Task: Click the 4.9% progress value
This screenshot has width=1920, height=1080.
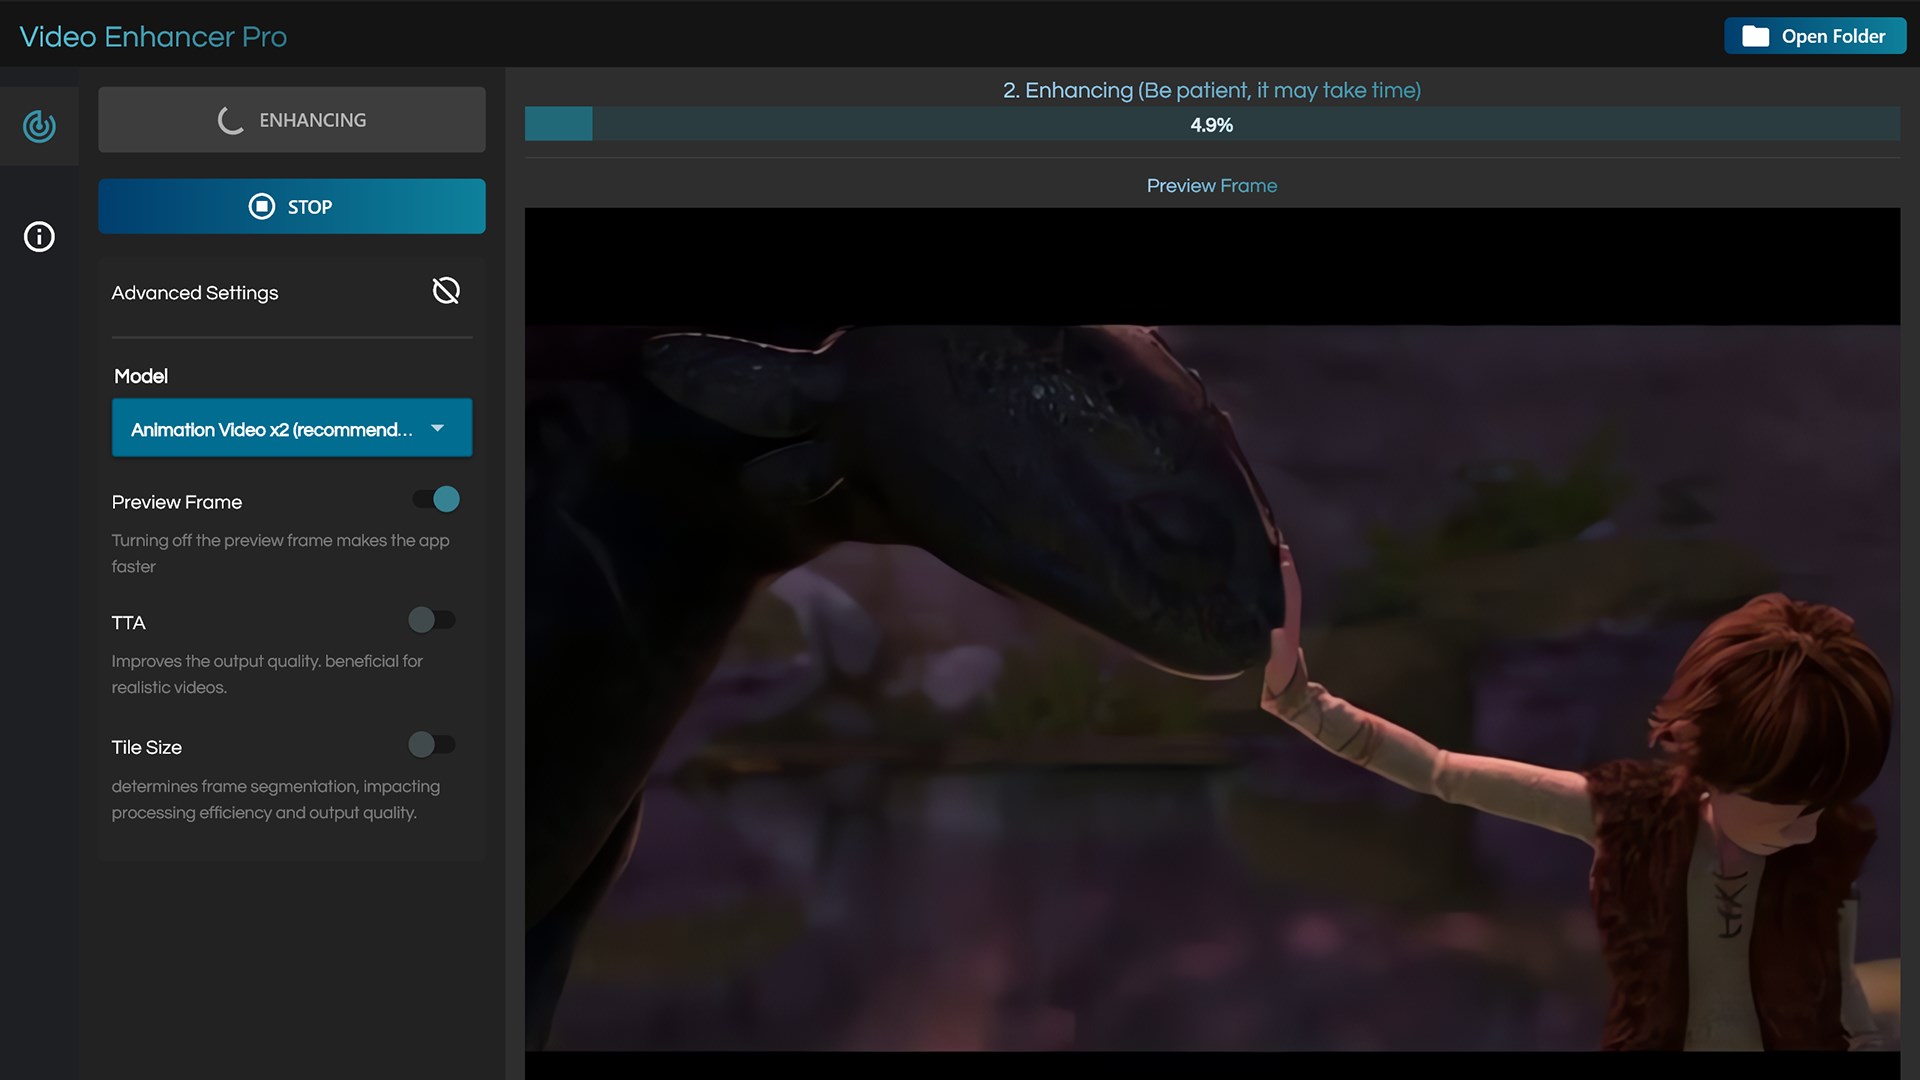Action: pyautogui.click(x=1211, y=125)
